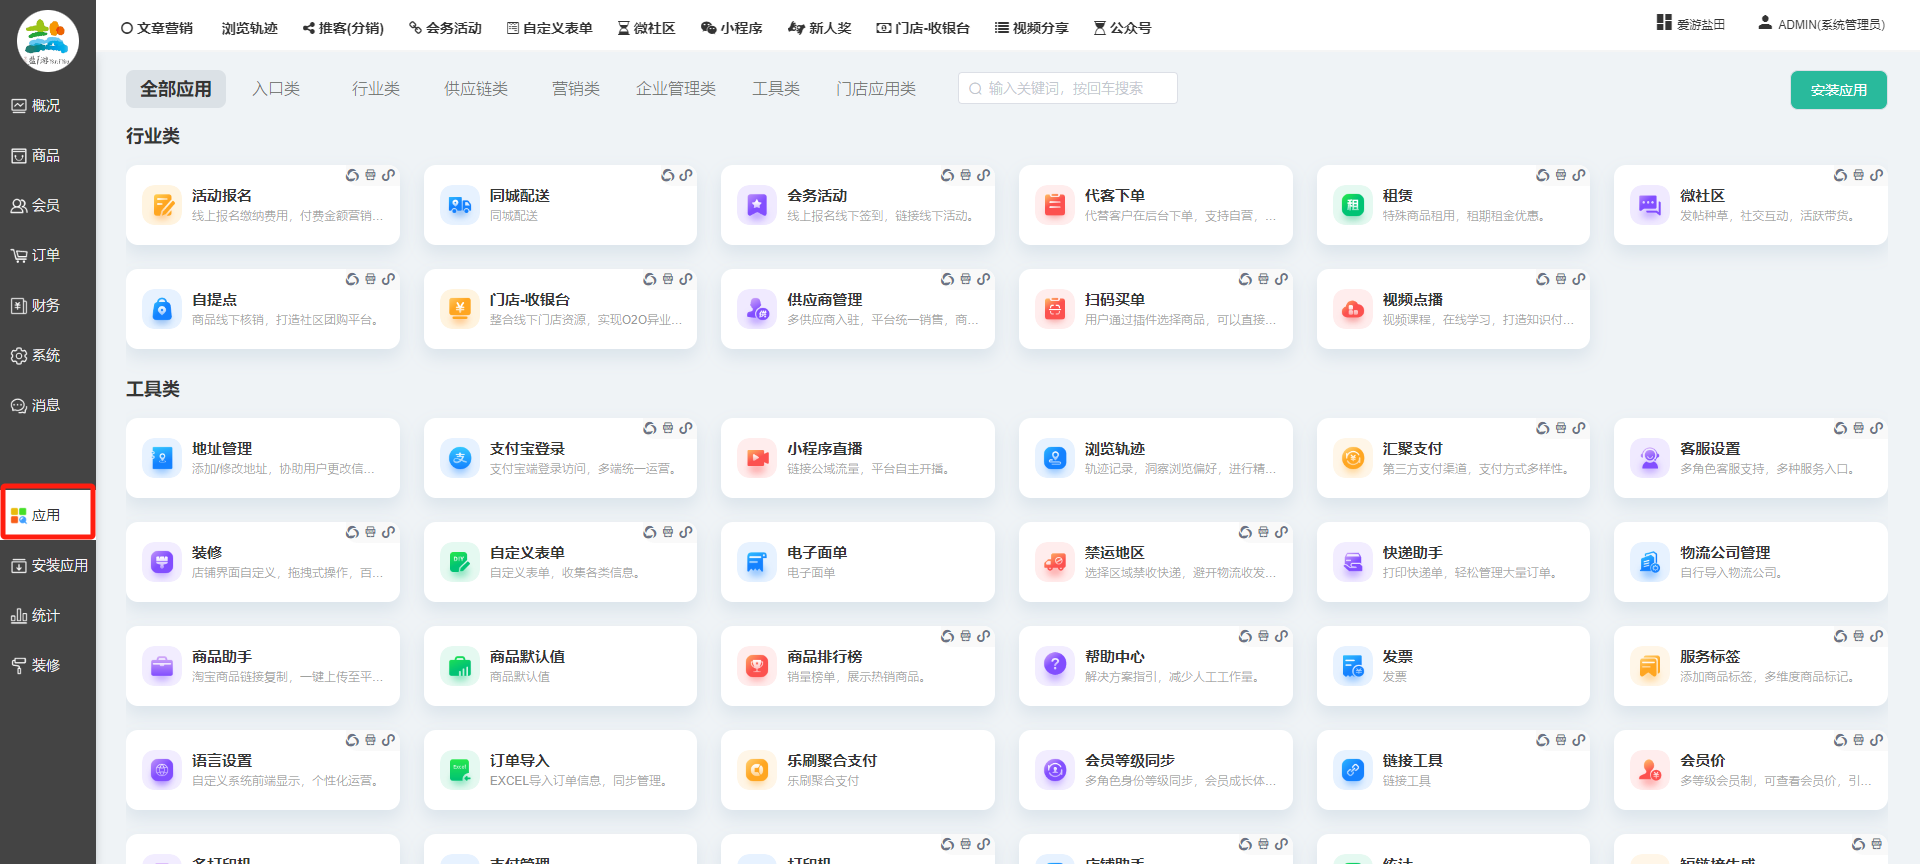Select the 营销类 category tab

click(576, 89)
